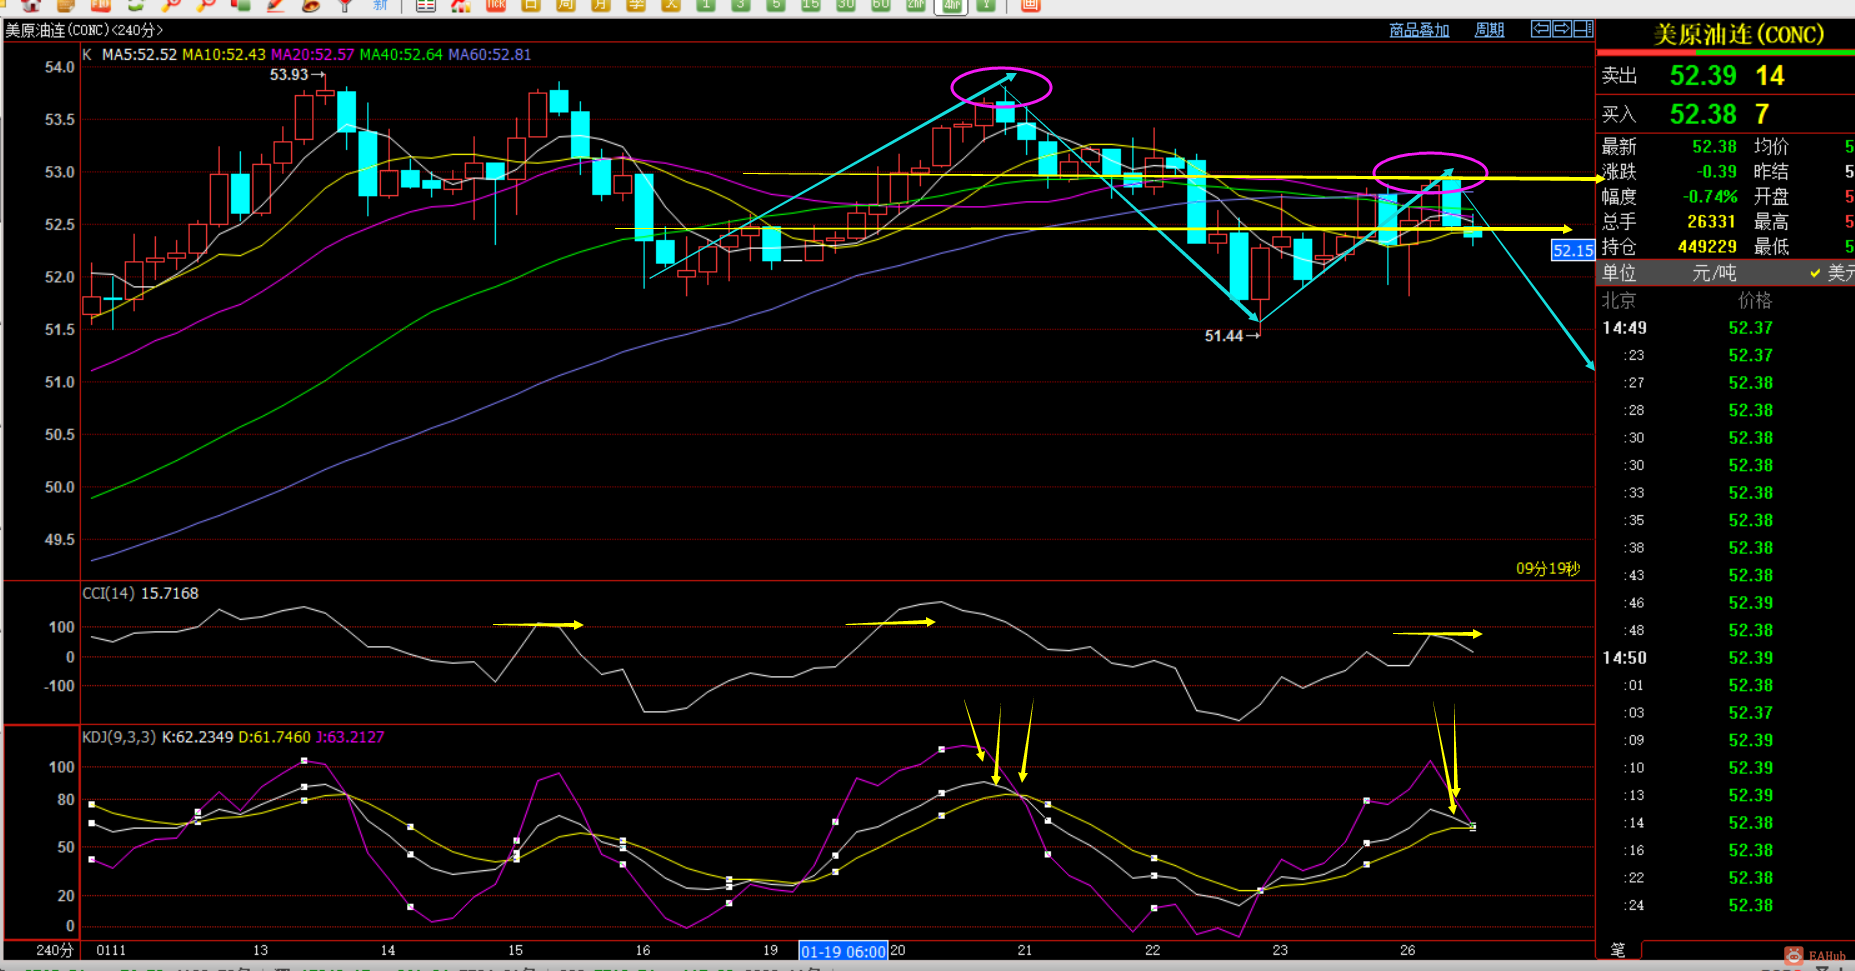The width and height of the screenshot is (1855, 971).
Task: Click the 54.0 price axis label
Action: (x=60, y=68)
